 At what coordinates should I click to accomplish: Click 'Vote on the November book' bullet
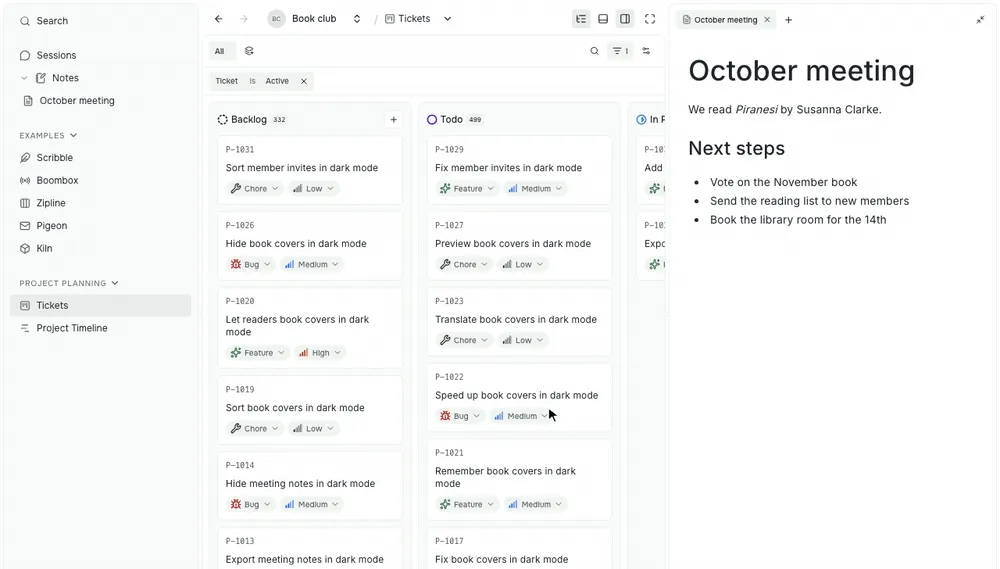pos(783,182)
